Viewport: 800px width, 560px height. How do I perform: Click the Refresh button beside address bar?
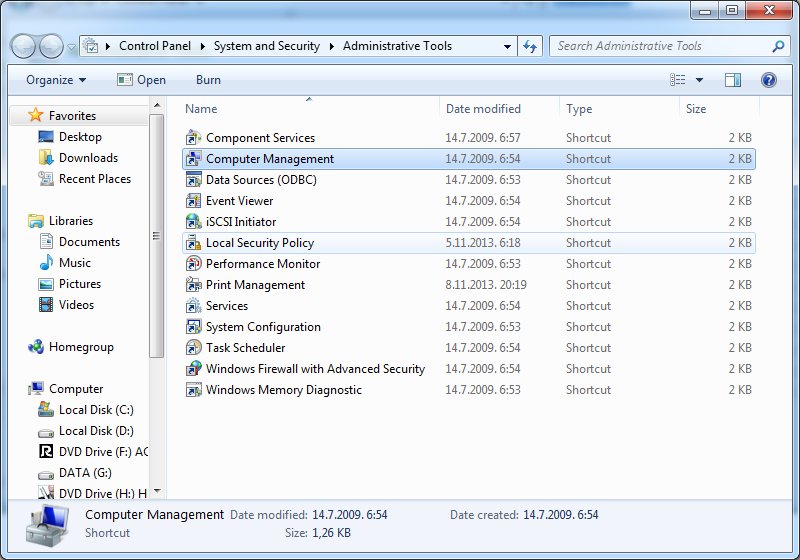coord(530,46)
